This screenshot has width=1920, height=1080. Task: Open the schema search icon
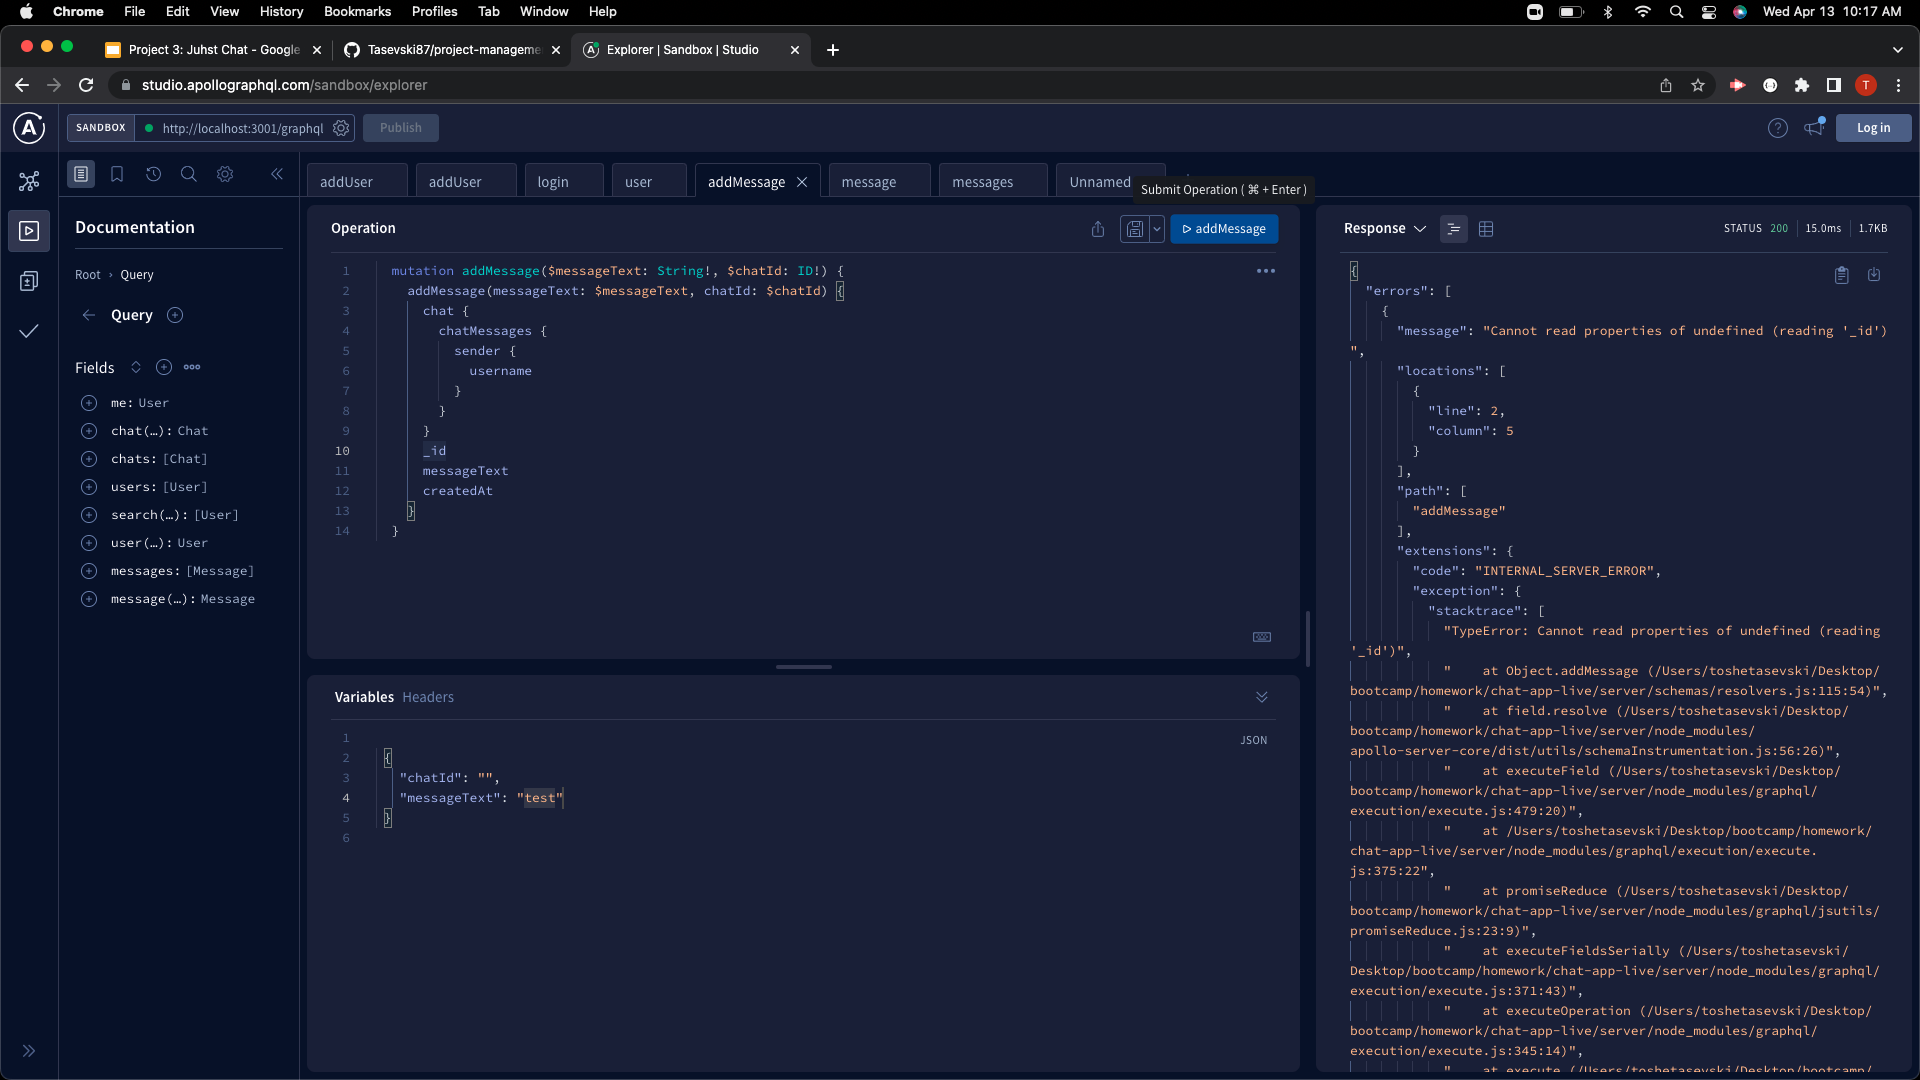(189, 174)
